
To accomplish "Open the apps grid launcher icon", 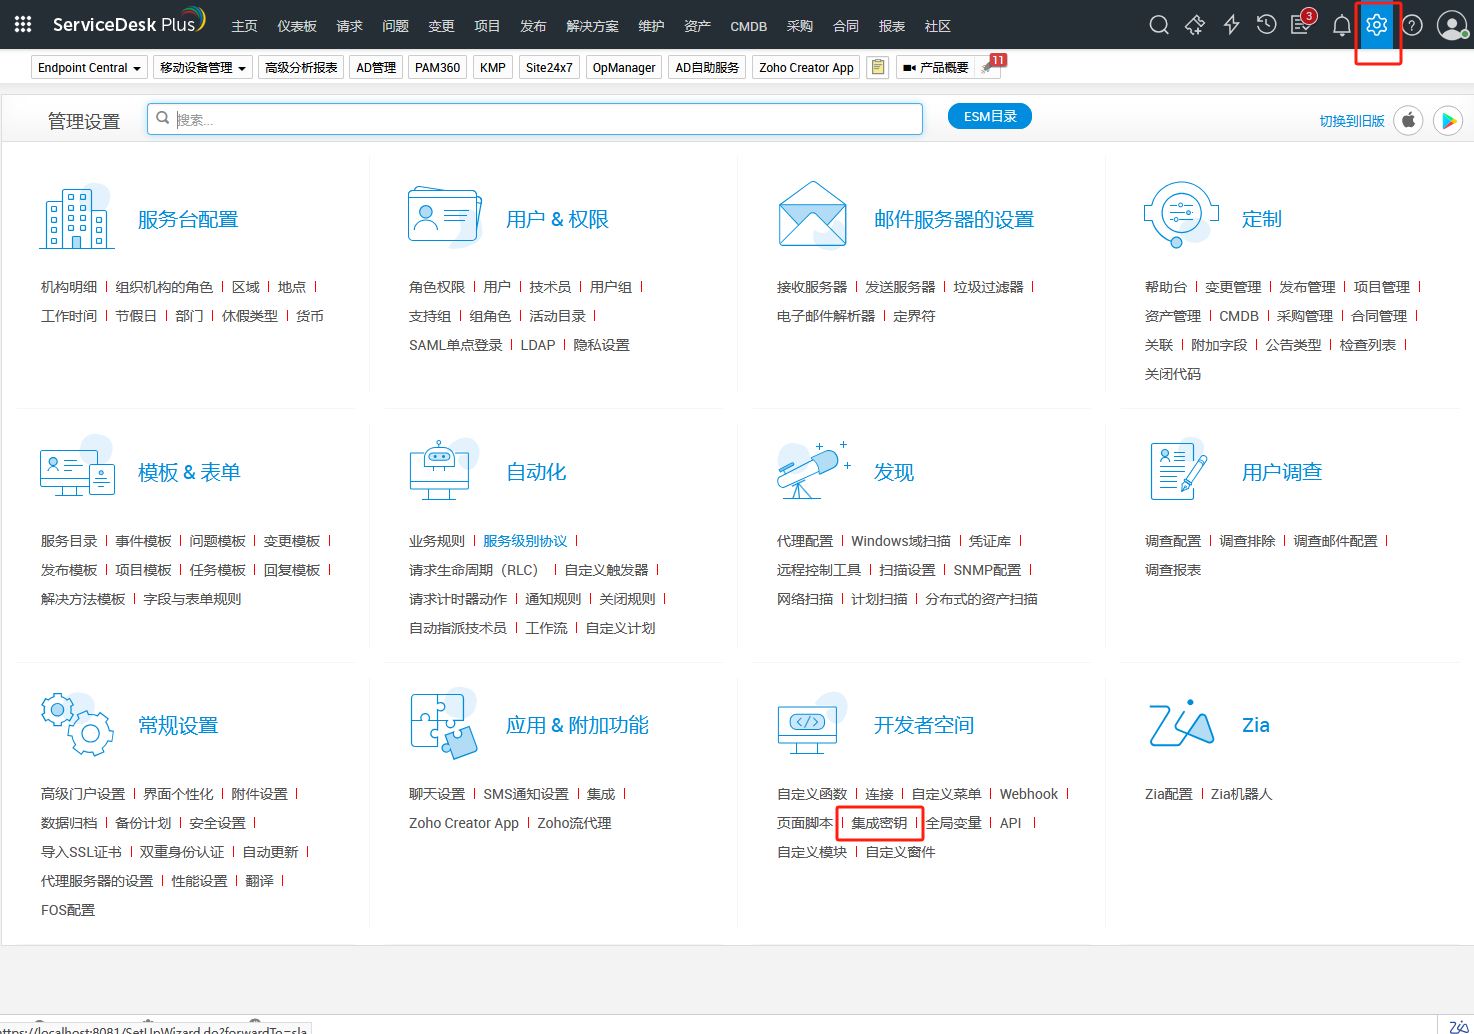I will pyautogui.click(x=23, y=24).
